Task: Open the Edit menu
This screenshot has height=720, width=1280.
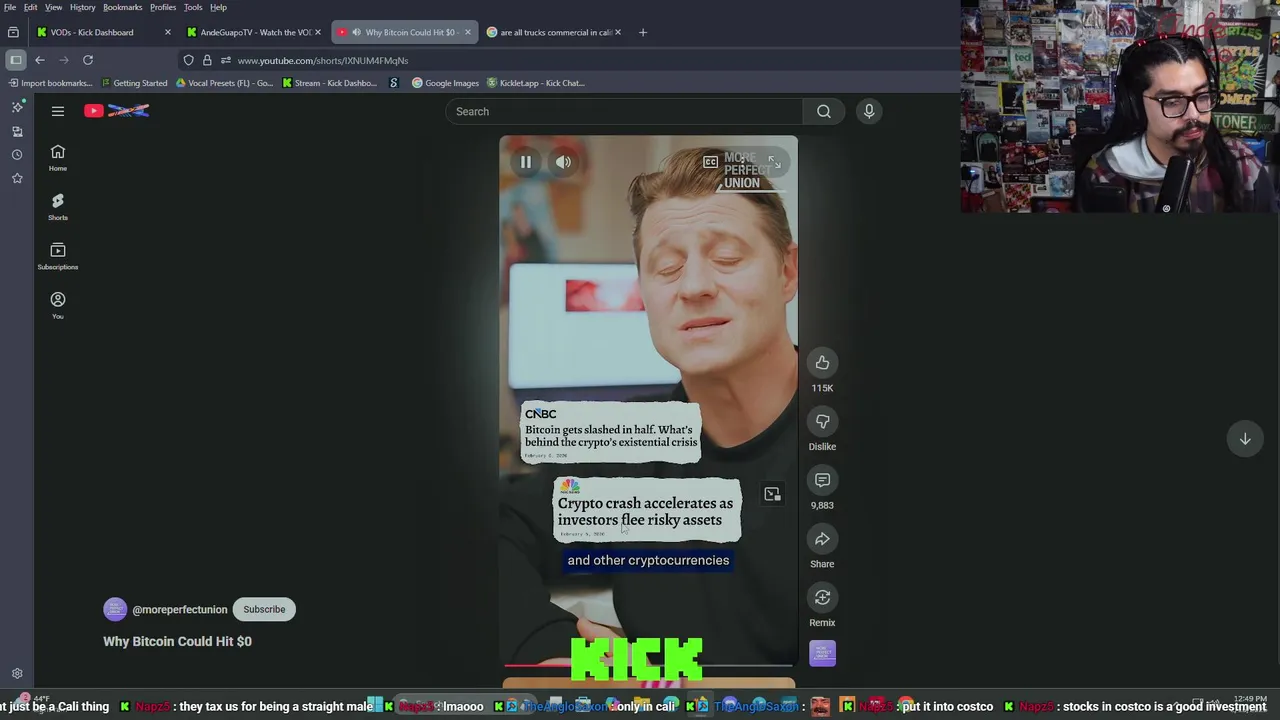Action: click(x=31, y=7)
